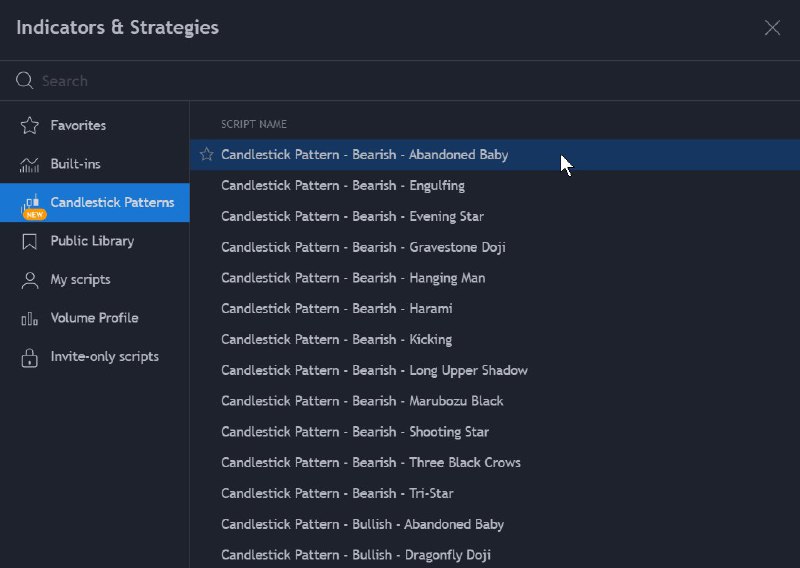Add Bearish Three Black Crows indicator

(495, 462)
